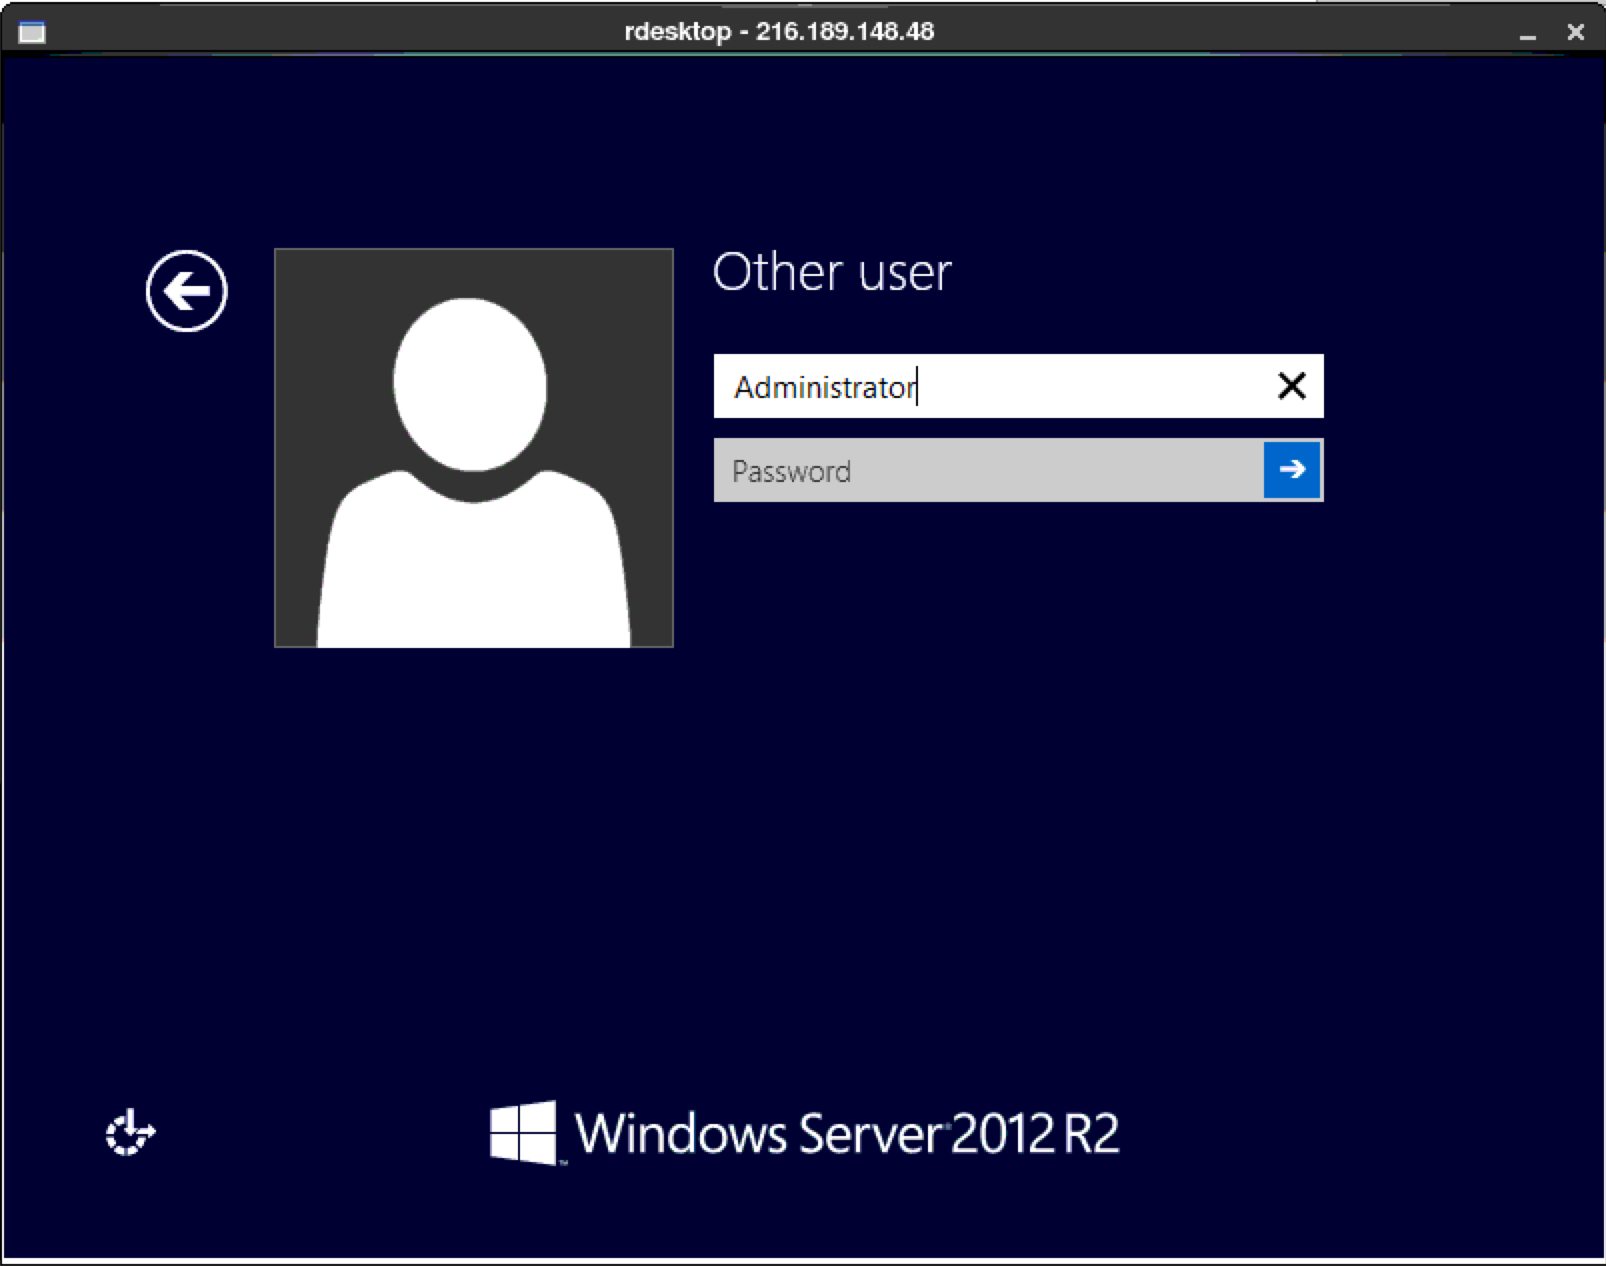
Task: Clear the username with the X icon
Action: [x=1291, y=386]
